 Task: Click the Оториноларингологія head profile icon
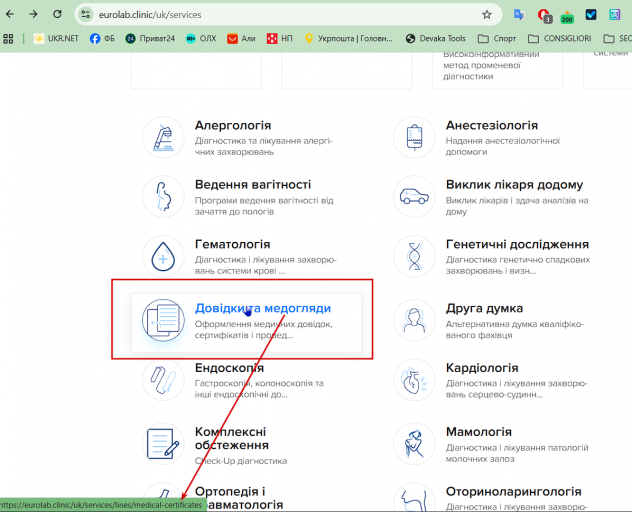(414, 498)
